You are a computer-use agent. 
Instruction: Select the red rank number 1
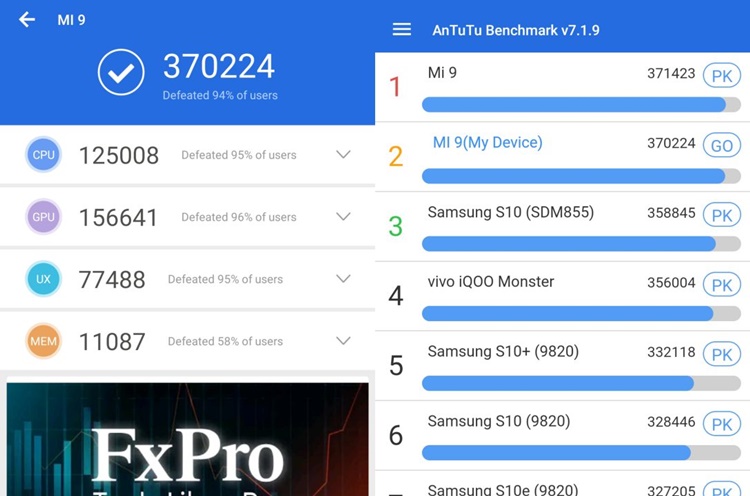click(x=395, y=87)
